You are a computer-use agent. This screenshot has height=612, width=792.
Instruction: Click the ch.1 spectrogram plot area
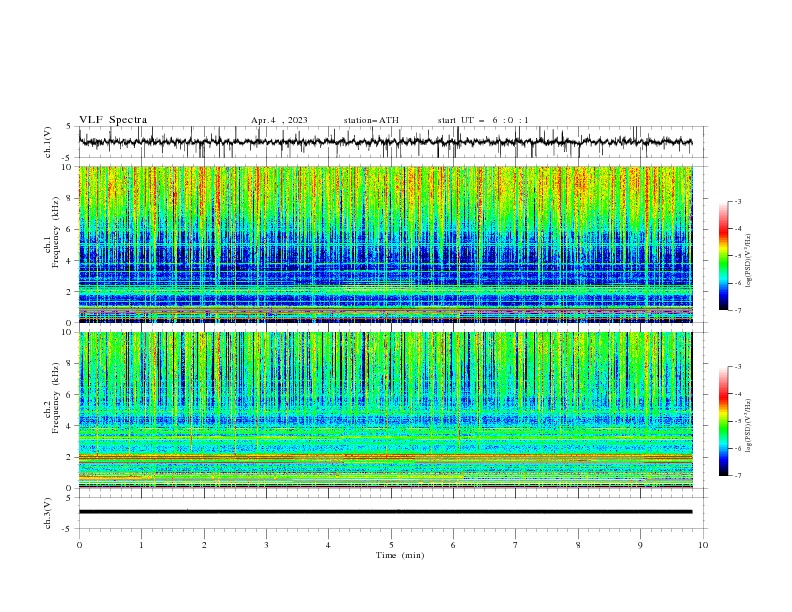pos(386,244)
